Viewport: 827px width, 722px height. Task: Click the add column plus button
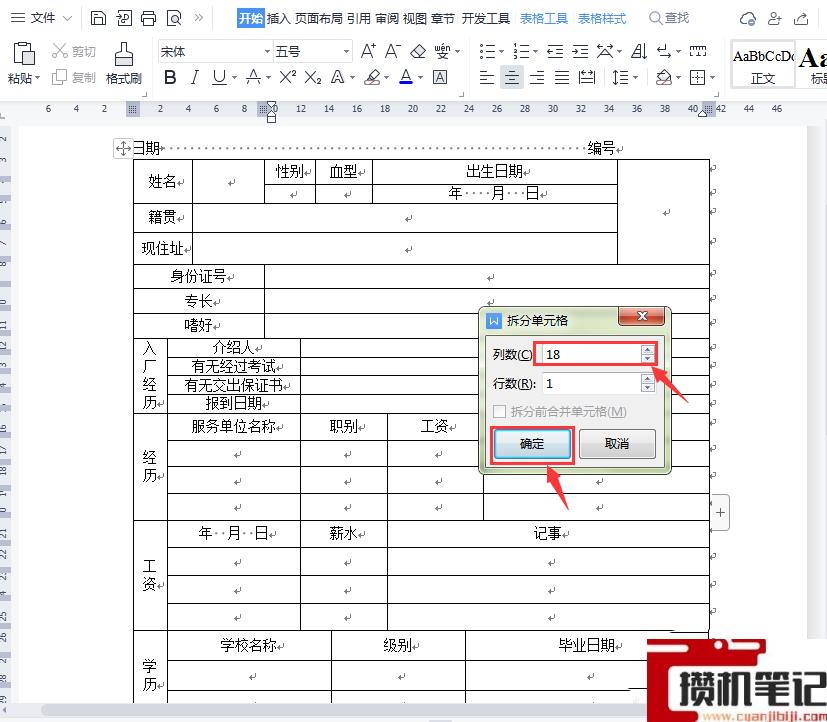click(x=720, y=512)
